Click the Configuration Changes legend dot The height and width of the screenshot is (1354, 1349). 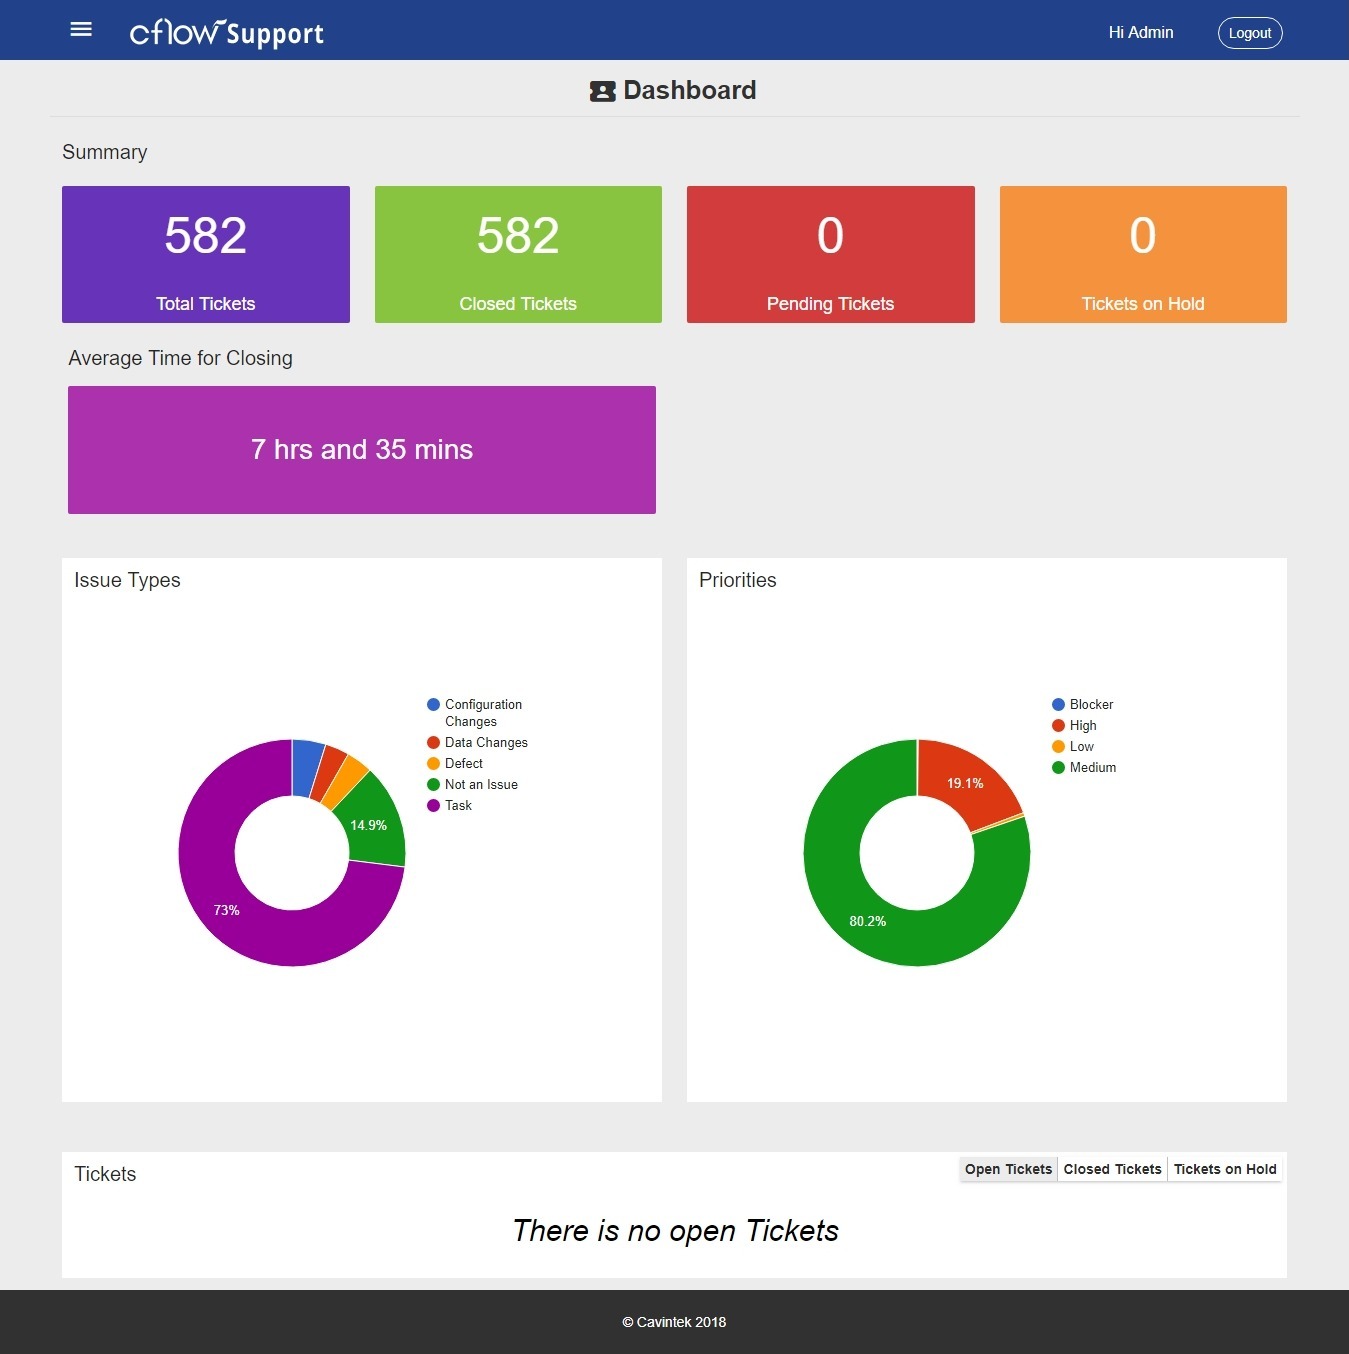[433, 705]
